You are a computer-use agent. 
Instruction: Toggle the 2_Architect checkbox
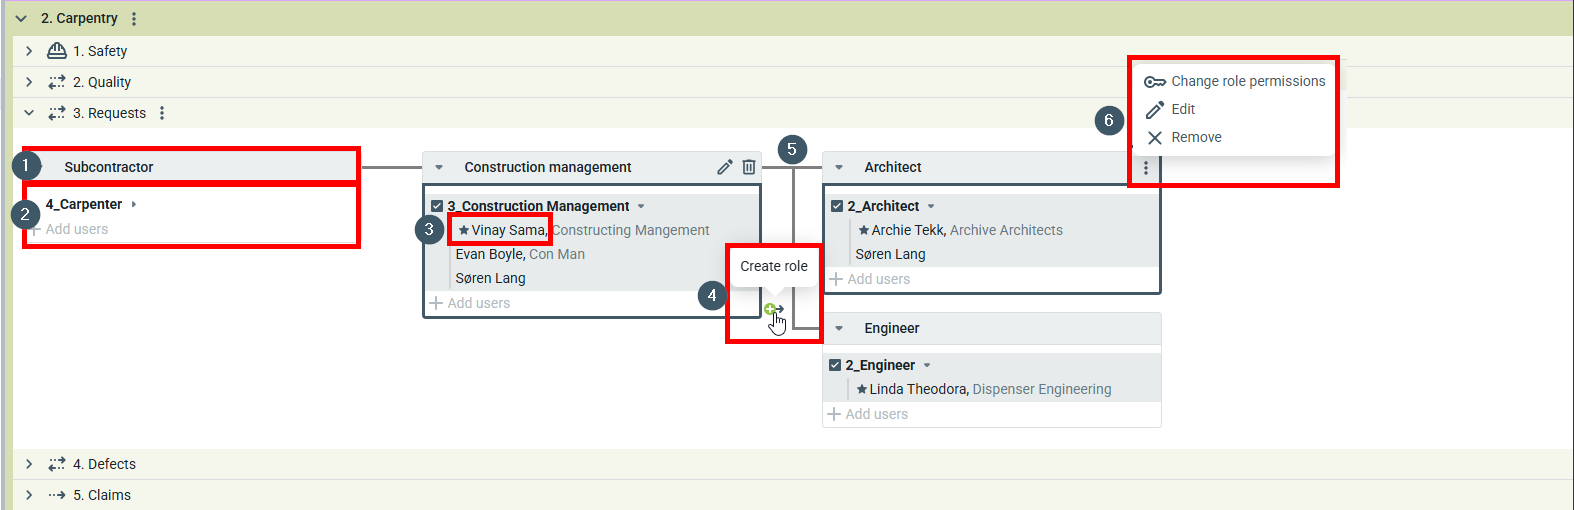(x=837, y=206)
